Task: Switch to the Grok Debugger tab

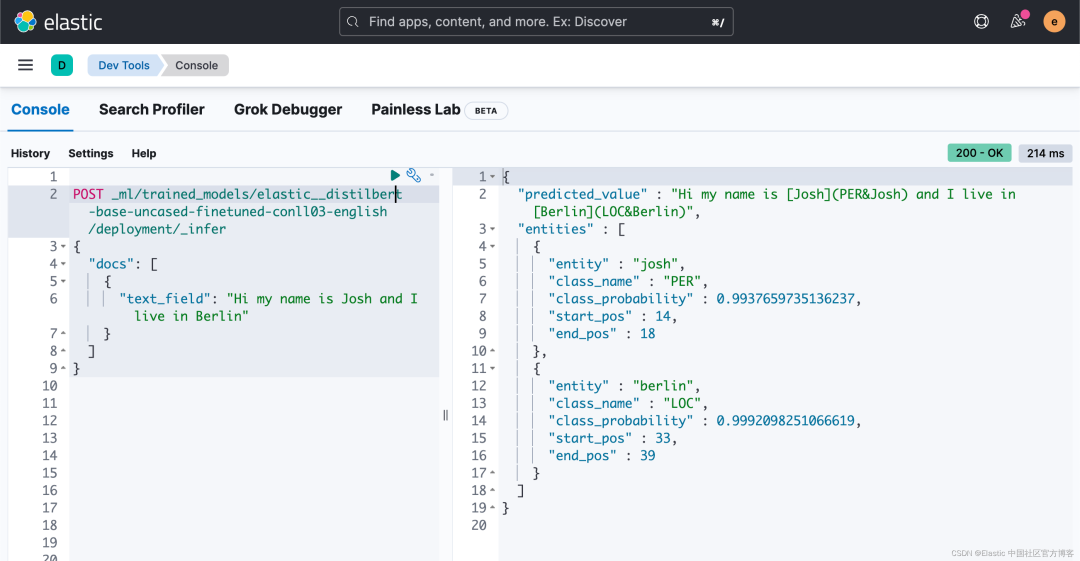Action: point(288,110)
